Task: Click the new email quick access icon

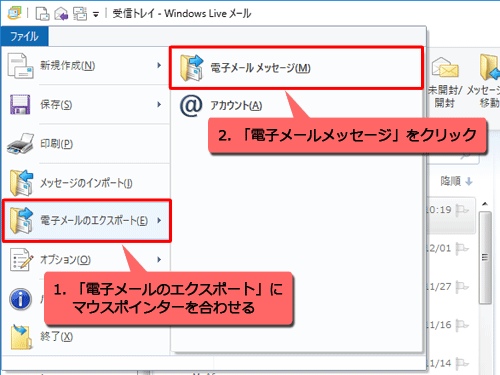Action: [x=43, y=14]
